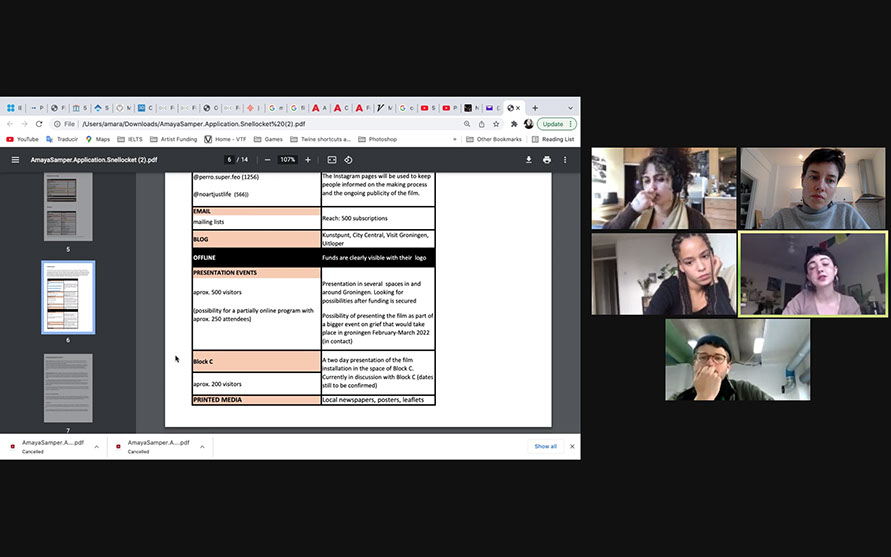This screenshot has width=891, height=557.
Task: Reload the browser page
Action: pos(38,124)
